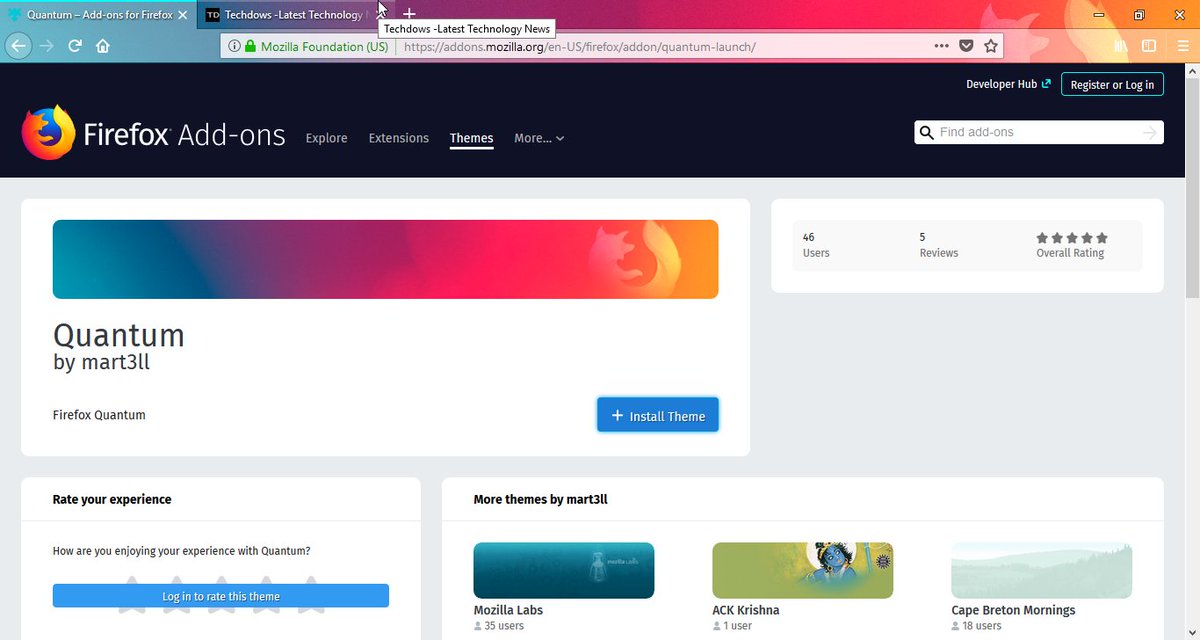This screenshot has width=1200, height=640.
Task: Click Register or Log in button
Action: (x=1112, y=85)
